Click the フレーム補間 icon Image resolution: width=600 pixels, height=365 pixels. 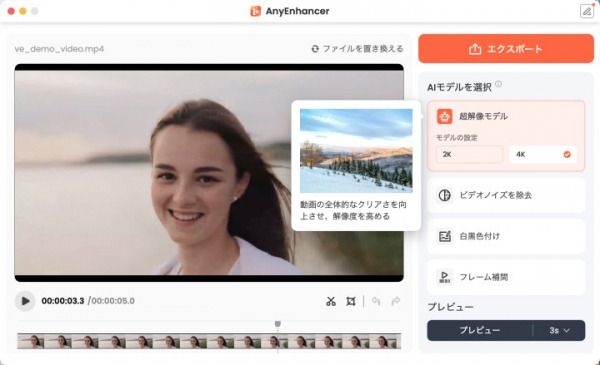pyautogui.click(x=444, y=277)
